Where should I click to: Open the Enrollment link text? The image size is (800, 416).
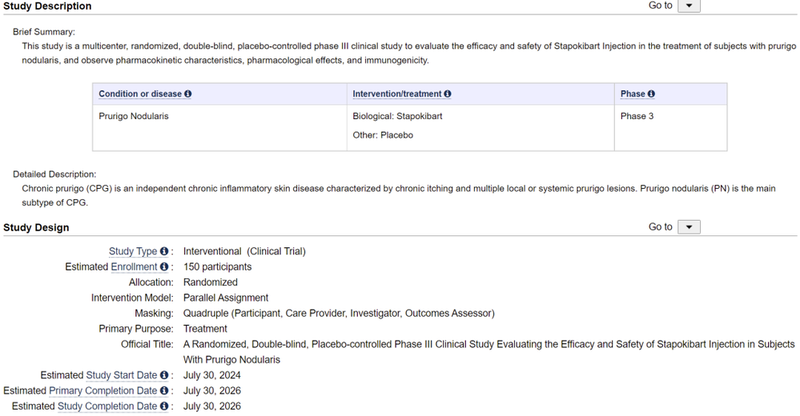(134, 268)
